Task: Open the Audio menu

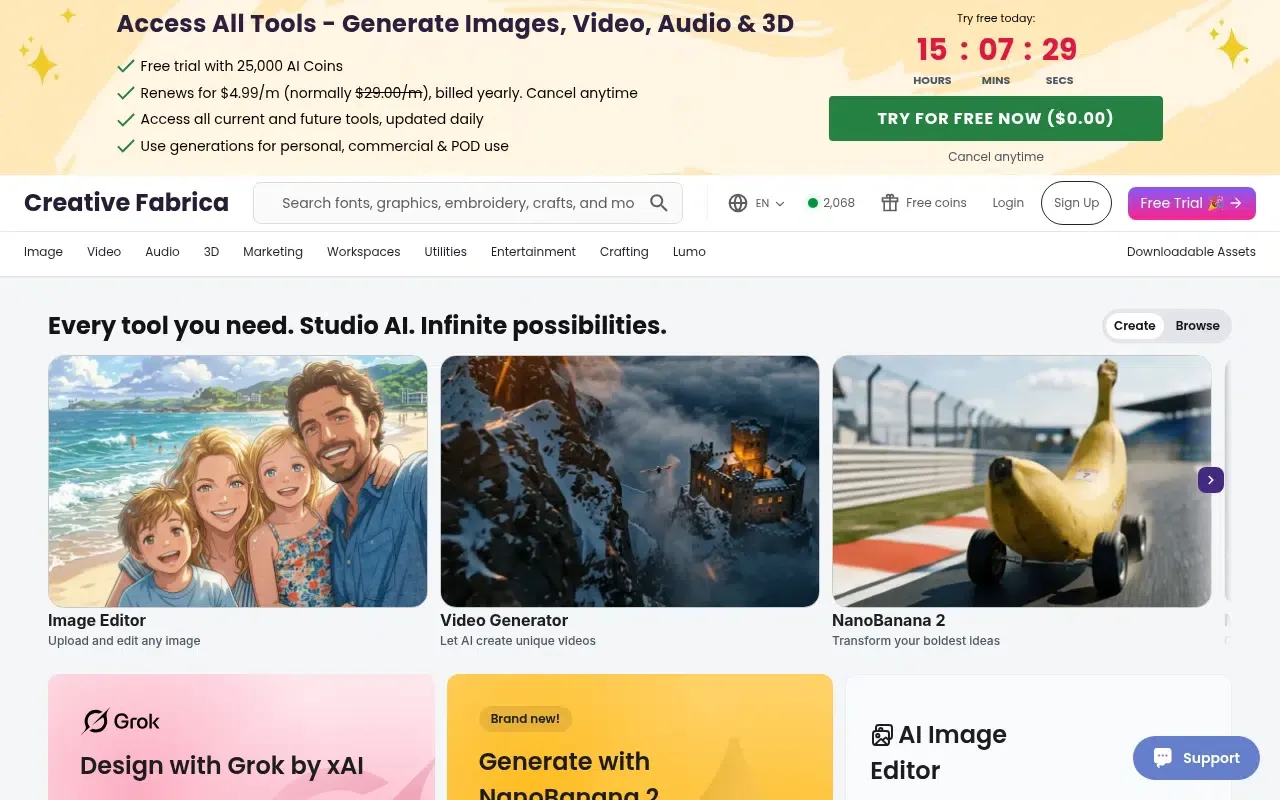Action: click(162, 252)
